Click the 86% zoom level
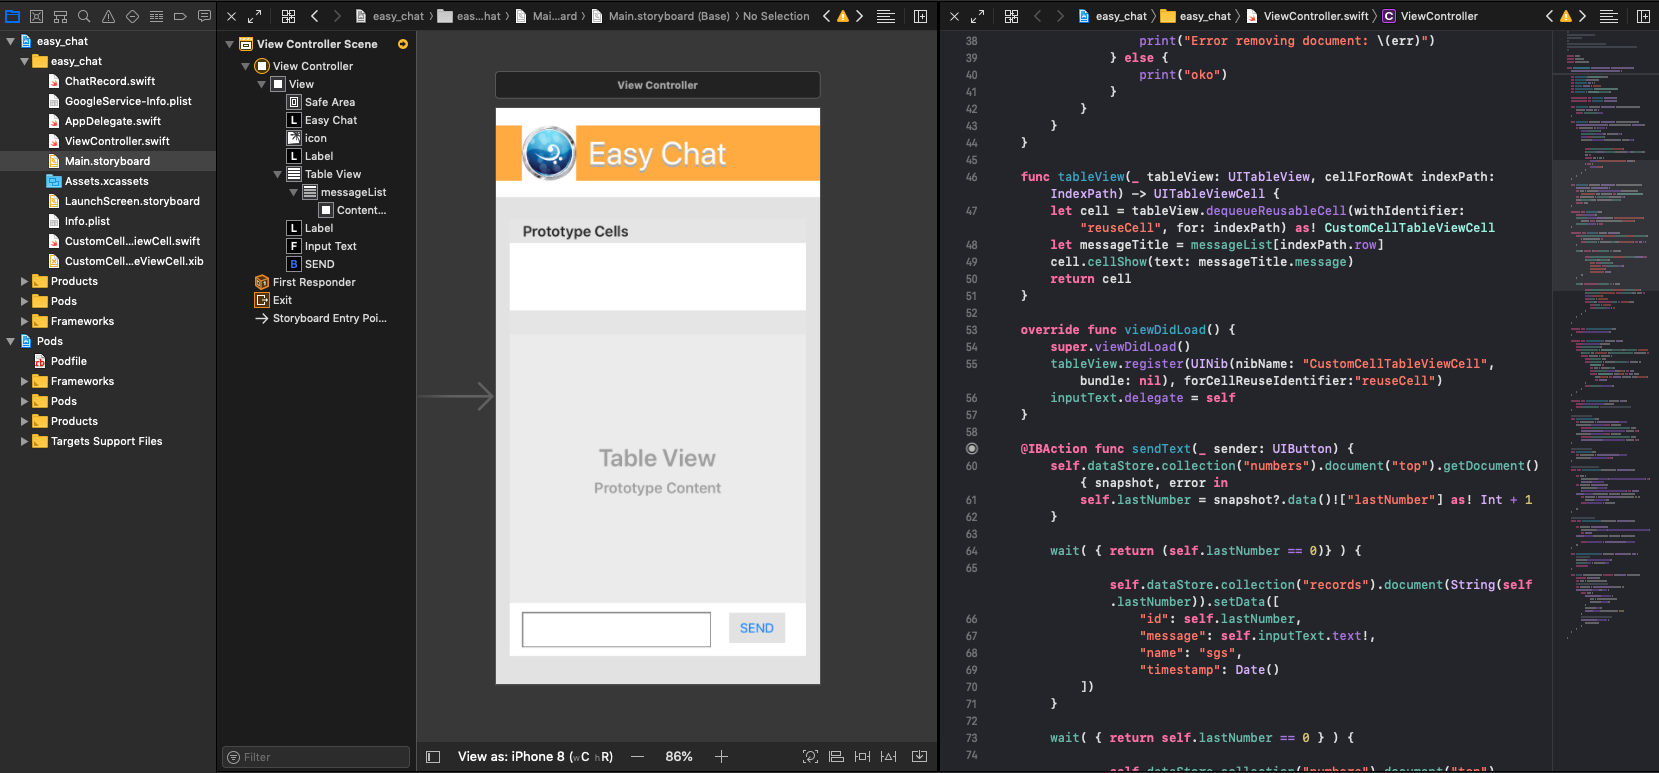 click(679, 757)
